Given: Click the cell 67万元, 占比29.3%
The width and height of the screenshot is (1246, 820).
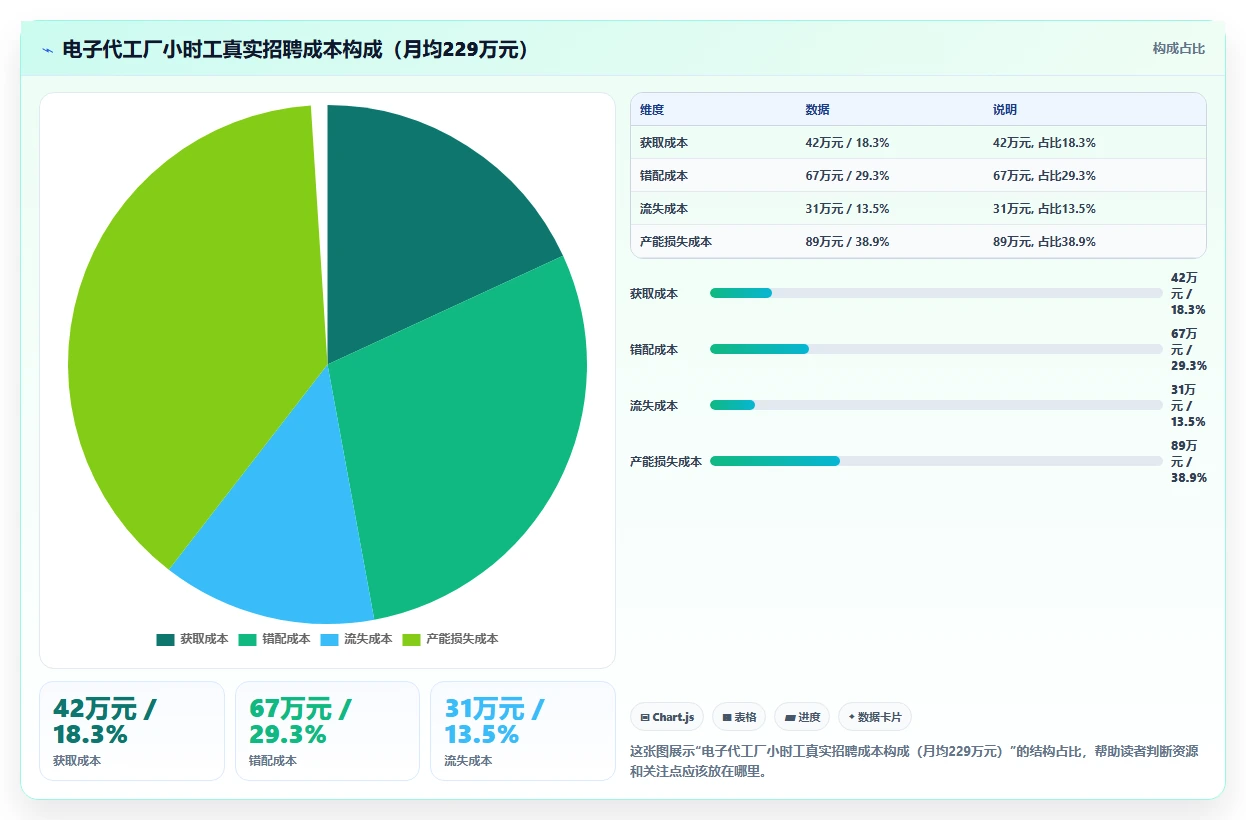Looking at the screenshot, I should point(1044,176).
